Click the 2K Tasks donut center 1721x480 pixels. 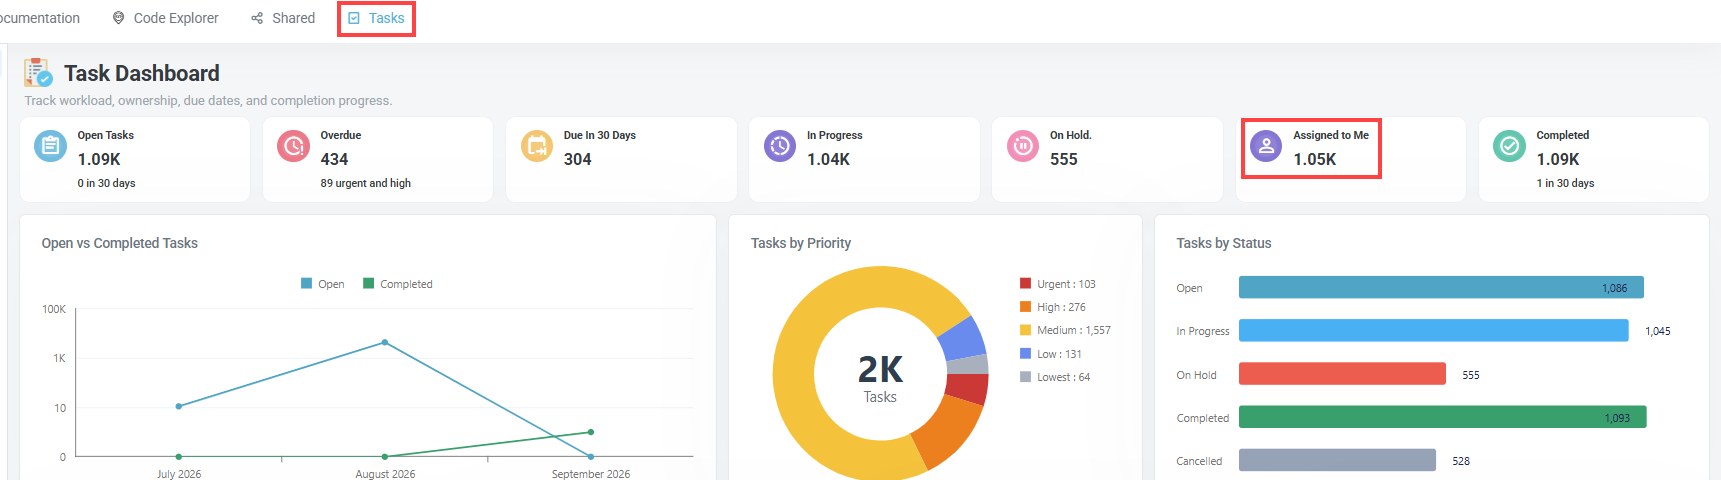pos(880,377)
